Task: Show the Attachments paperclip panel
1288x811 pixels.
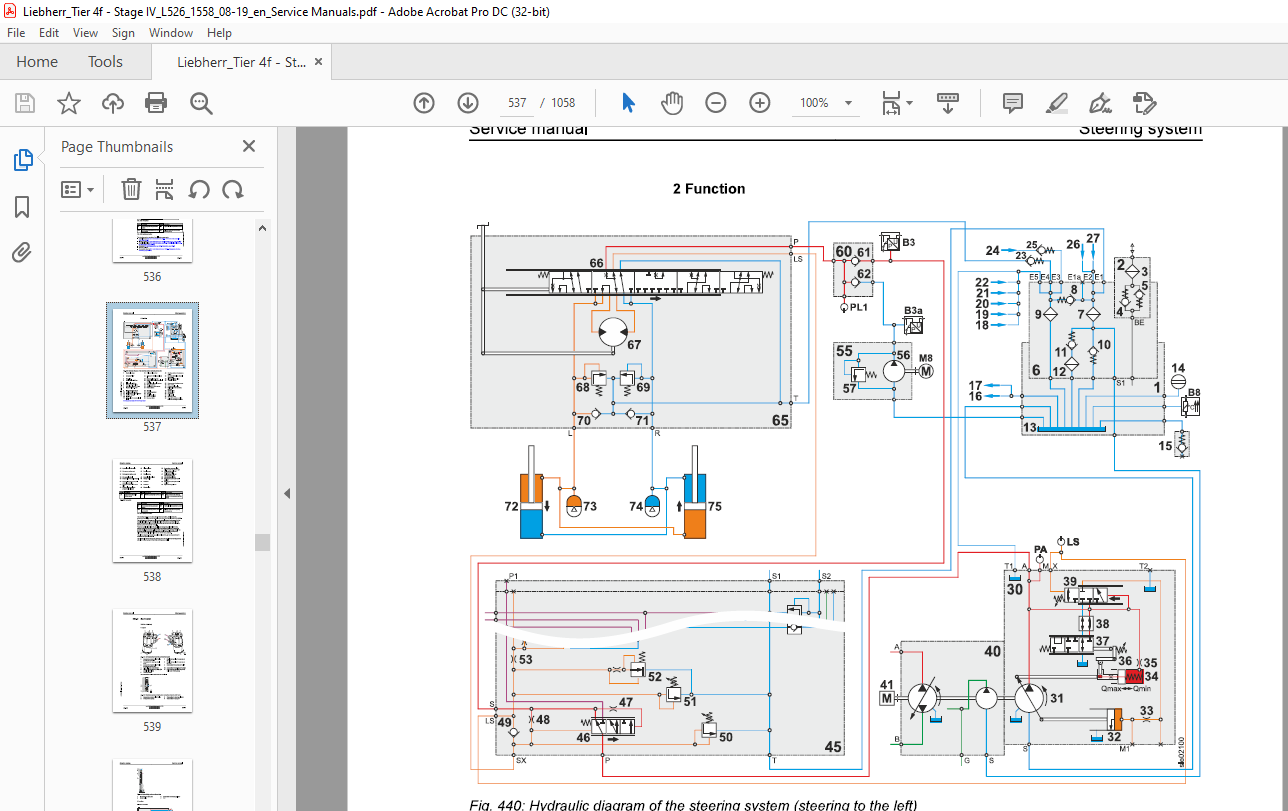Action: click(x=22, y=253)
